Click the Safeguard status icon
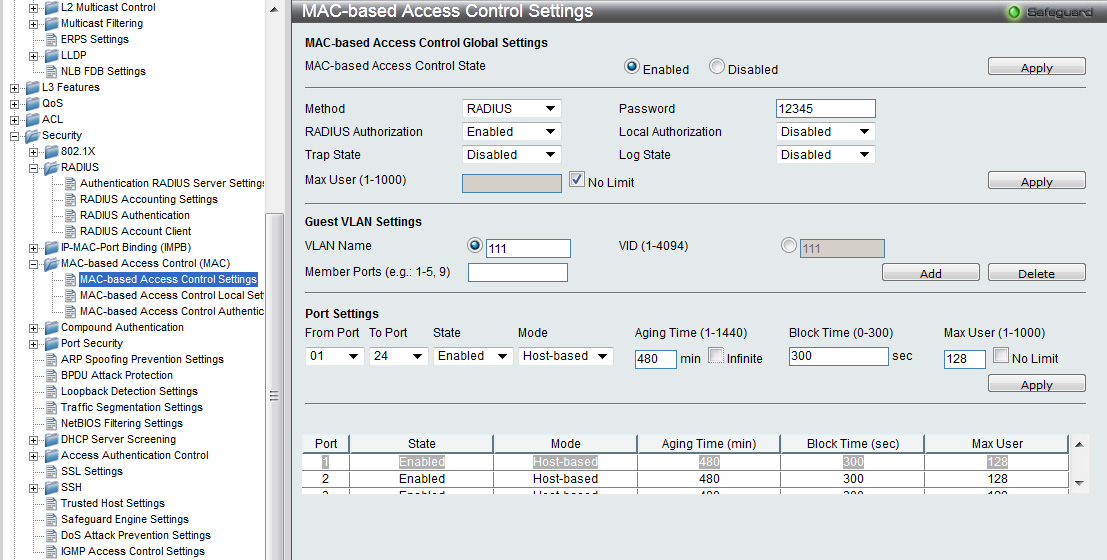 [1014, 12]
